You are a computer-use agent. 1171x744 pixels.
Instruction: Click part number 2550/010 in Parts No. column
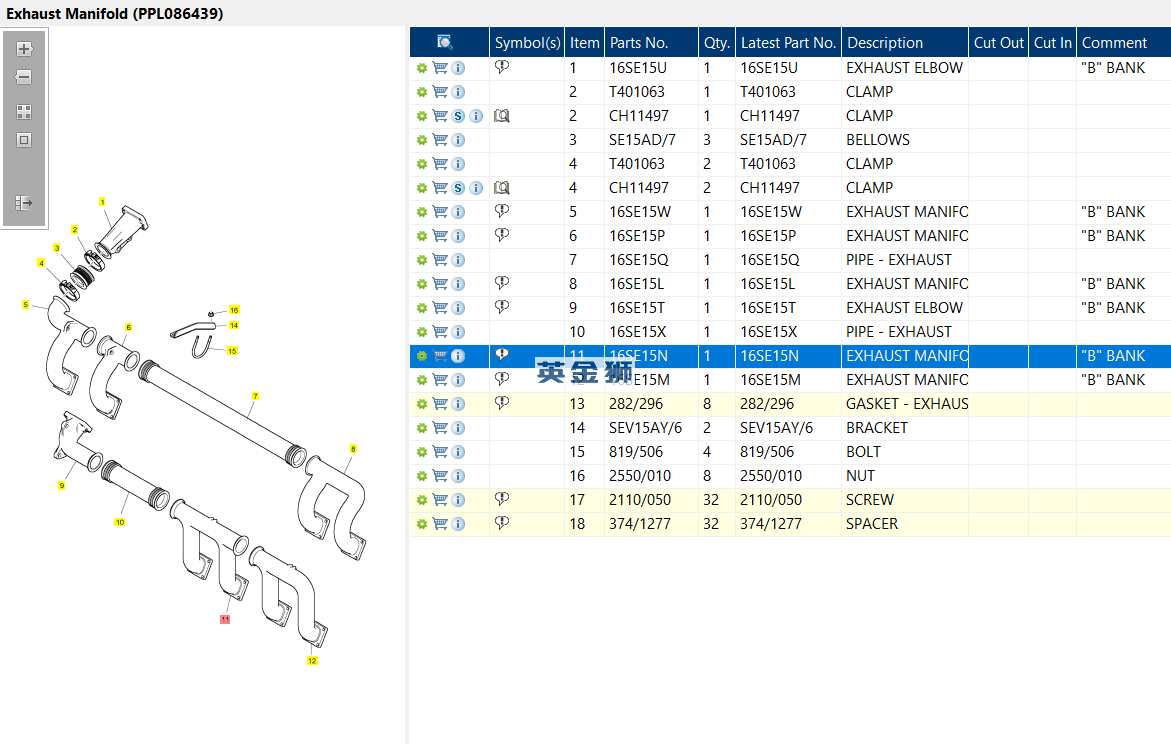pos(639,476)
